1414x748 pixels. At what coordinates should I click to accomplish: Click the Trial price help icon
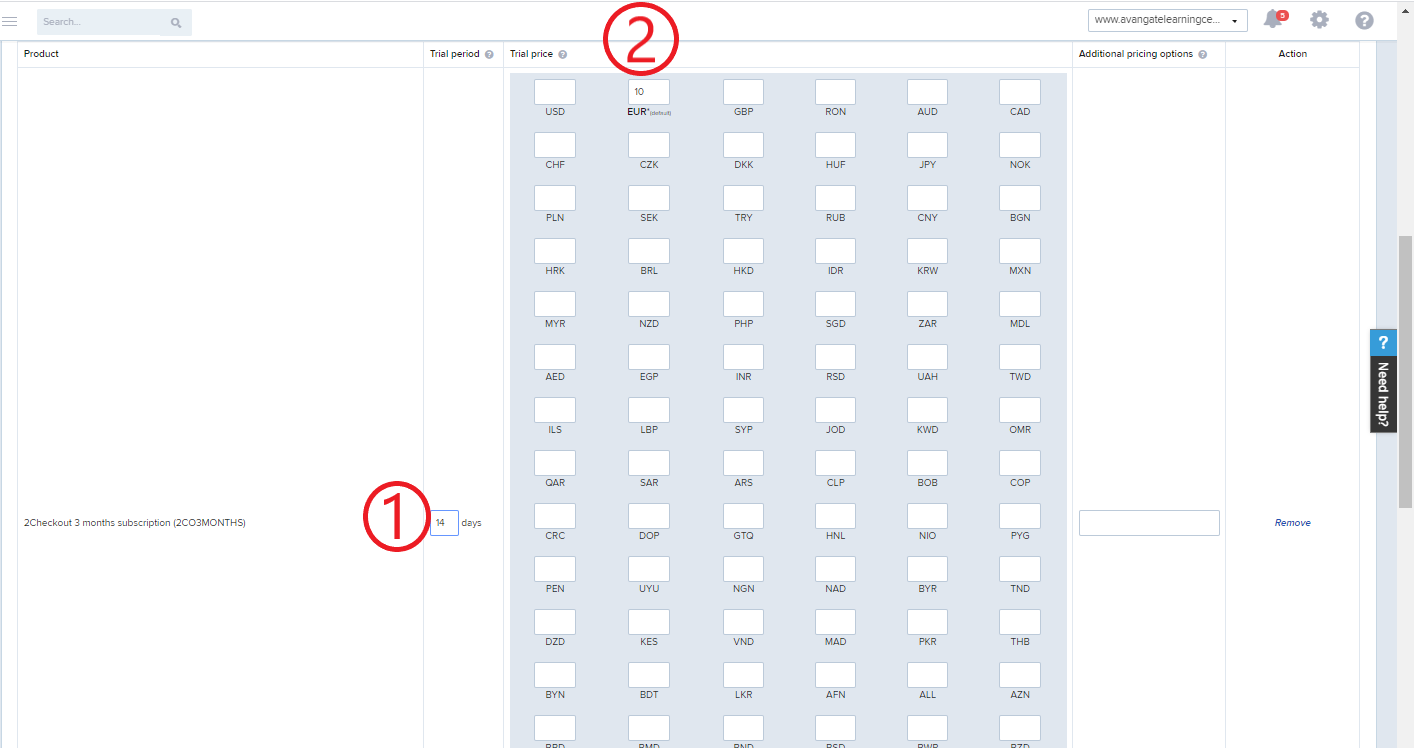click(x=563, y=54)
